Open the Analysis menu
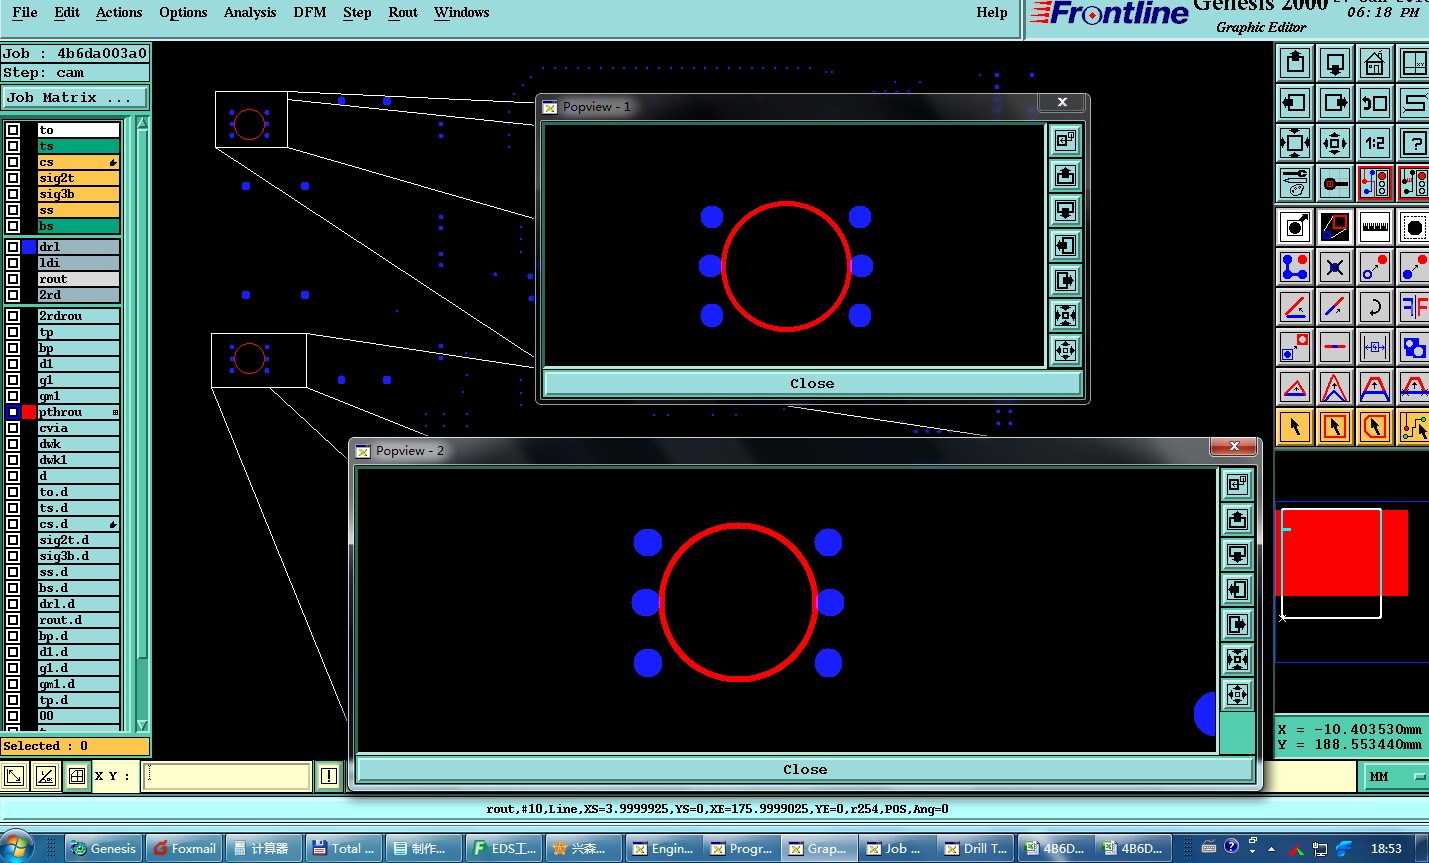This screenshot has height=863, width=1429. pos(250,12)
